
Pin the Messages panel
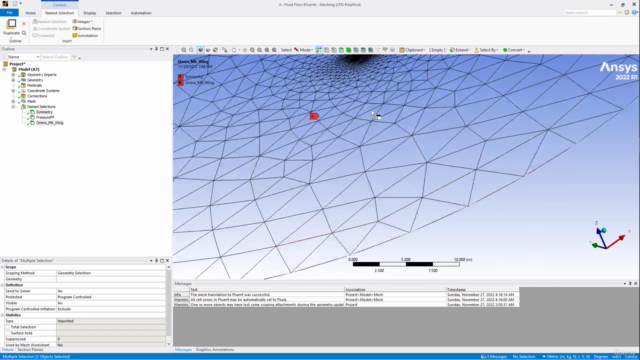tap(630, 283)
